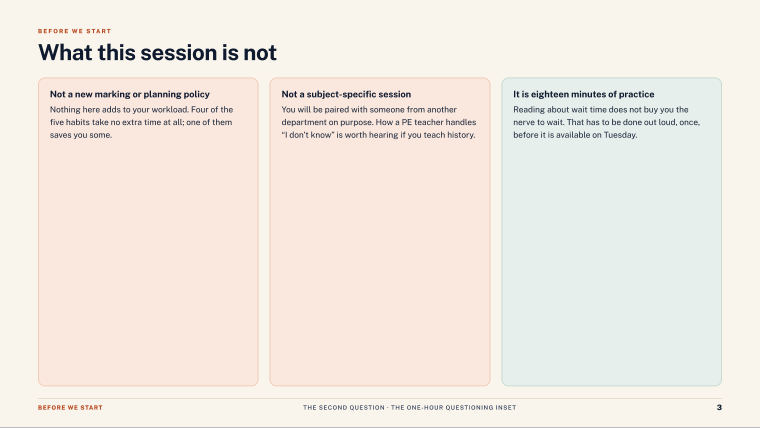Click footer text 'THE ONE-HOUR QUESTIONING INSET'
The image size is (760, 428).
pos(454,408)
